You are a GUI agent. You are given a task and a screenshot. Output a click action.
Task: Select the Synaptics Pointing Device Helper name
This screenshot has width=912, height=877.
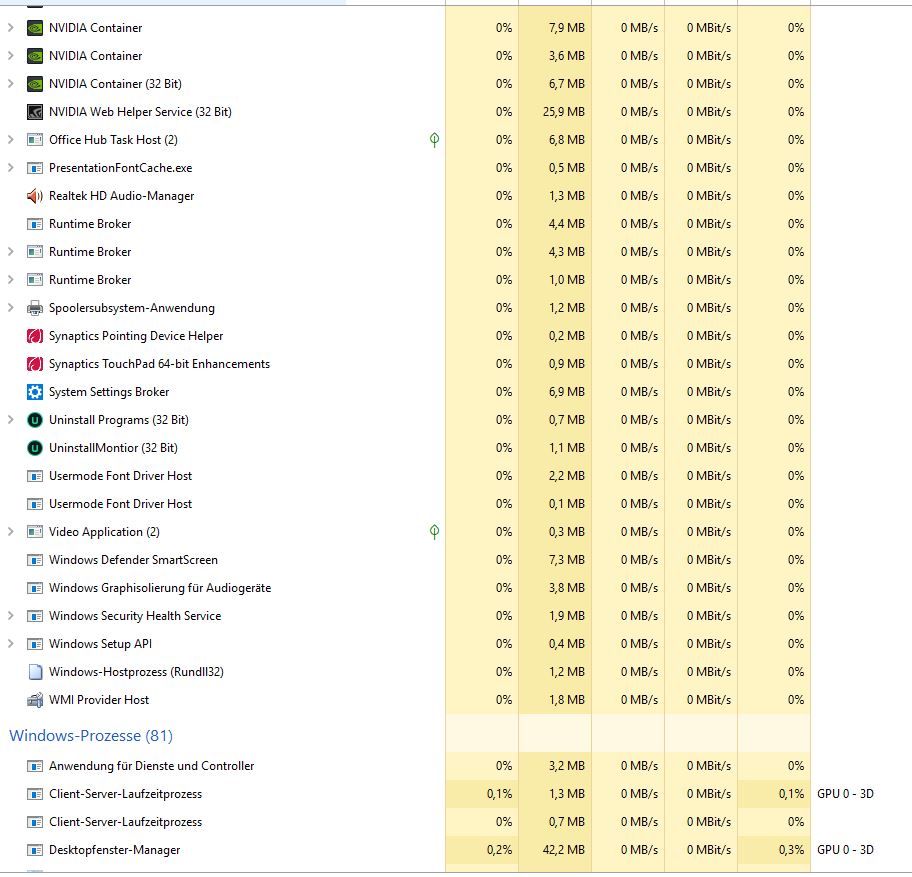tap(136, 336)
